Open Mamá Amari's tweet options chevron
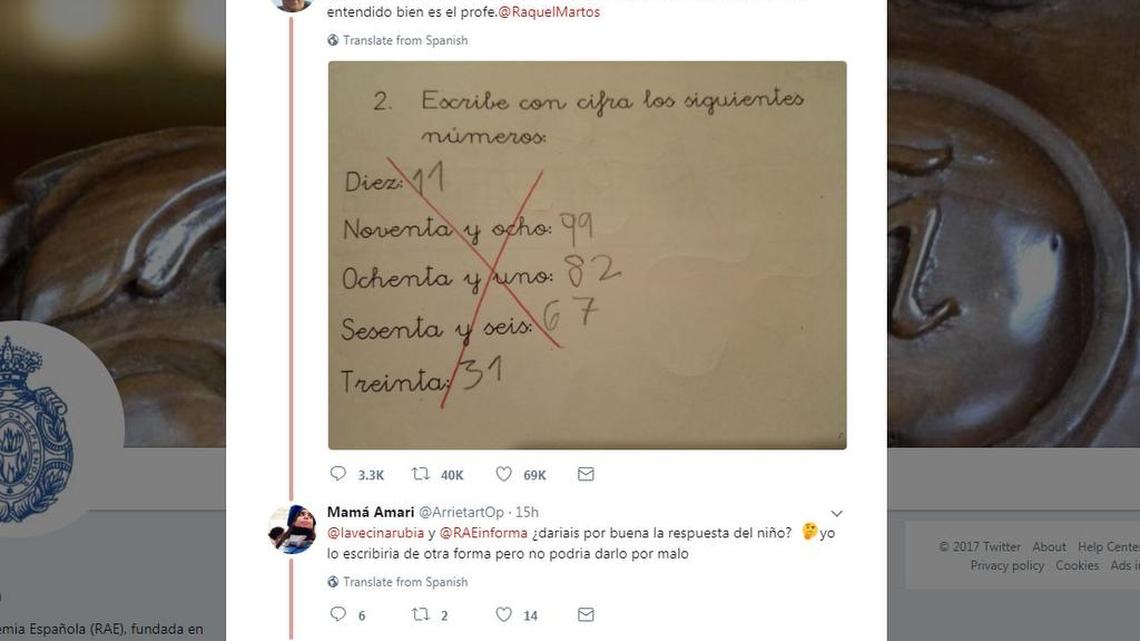 coord(837,514)
